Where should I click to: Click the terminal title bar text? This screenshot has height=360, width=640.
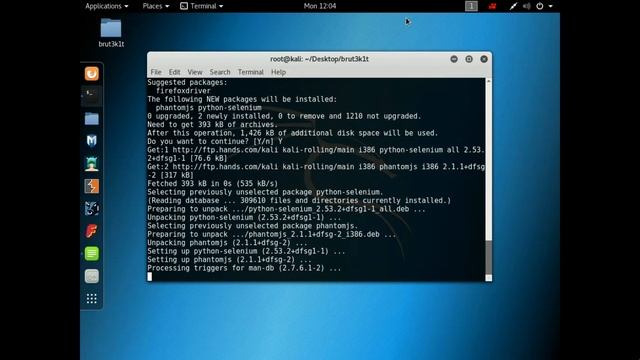319,59
